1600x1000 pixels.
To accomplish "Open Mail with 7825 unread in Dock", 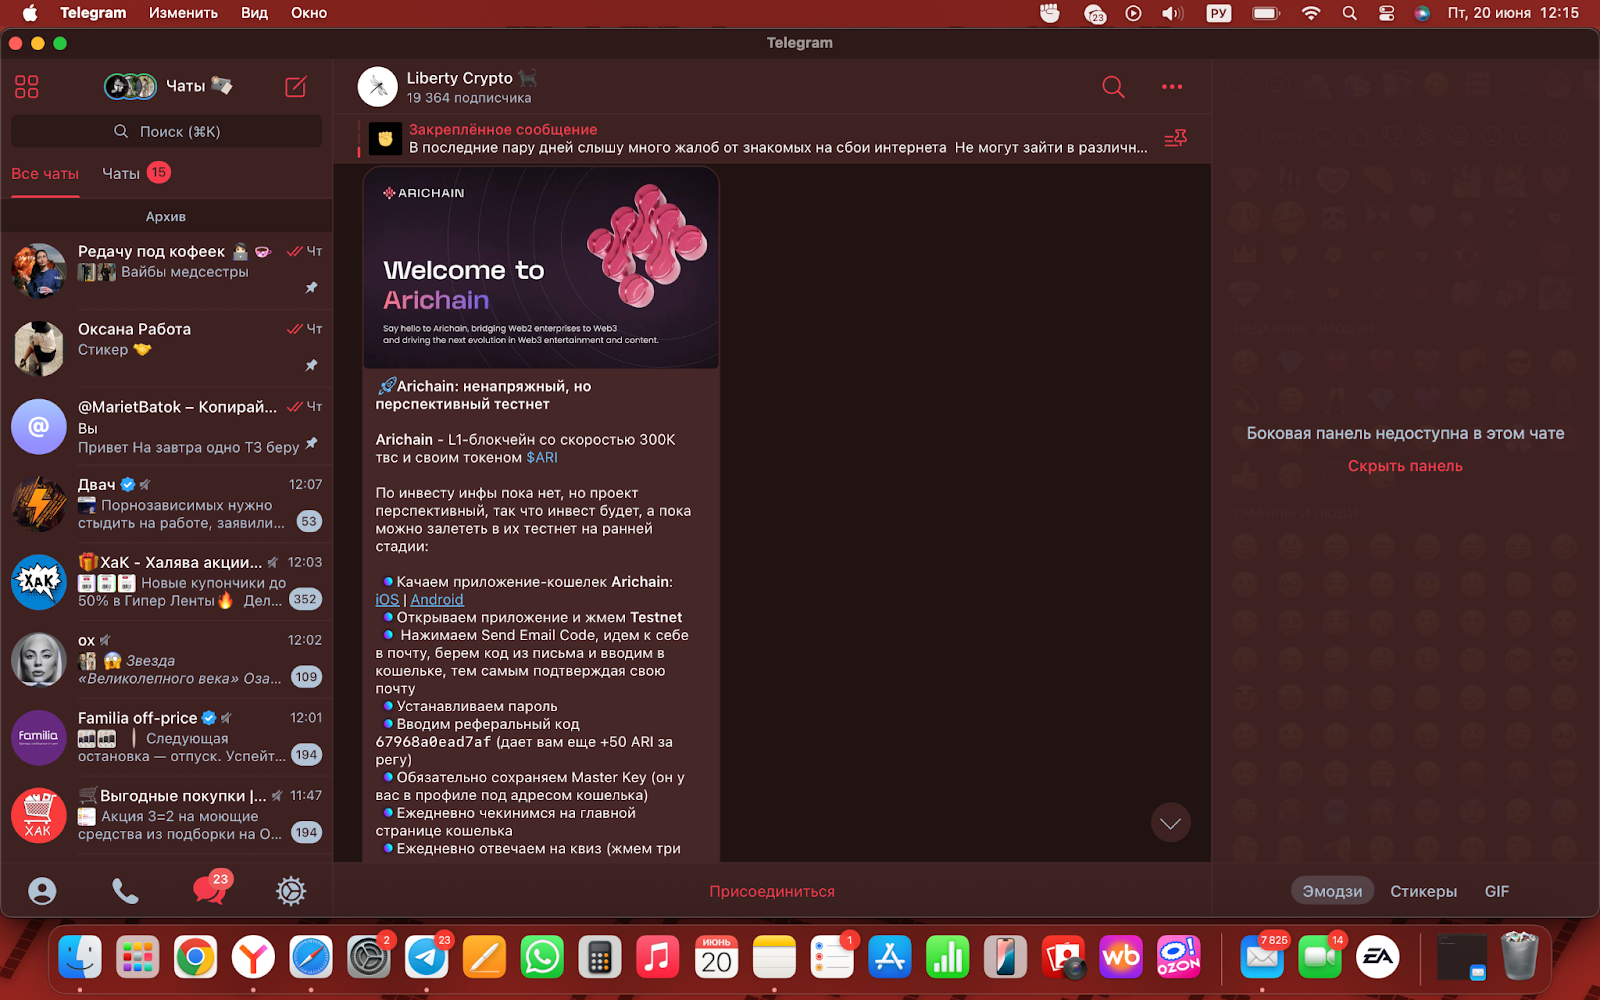I will pyautogui.click(x=1262, y=958).
